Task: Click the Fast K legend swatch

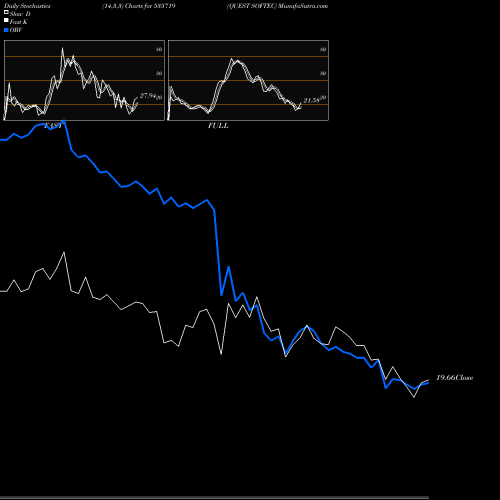Action: [x=6, y=20]
